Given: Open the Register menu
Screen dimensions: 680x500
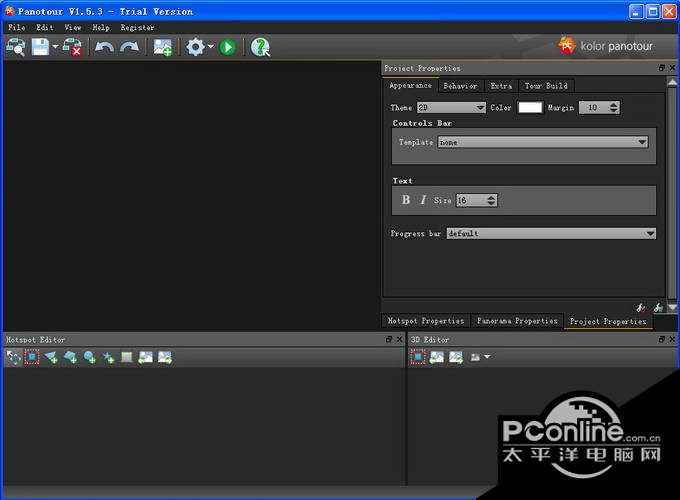Looking at the screenshot, I should click(137, 27).
